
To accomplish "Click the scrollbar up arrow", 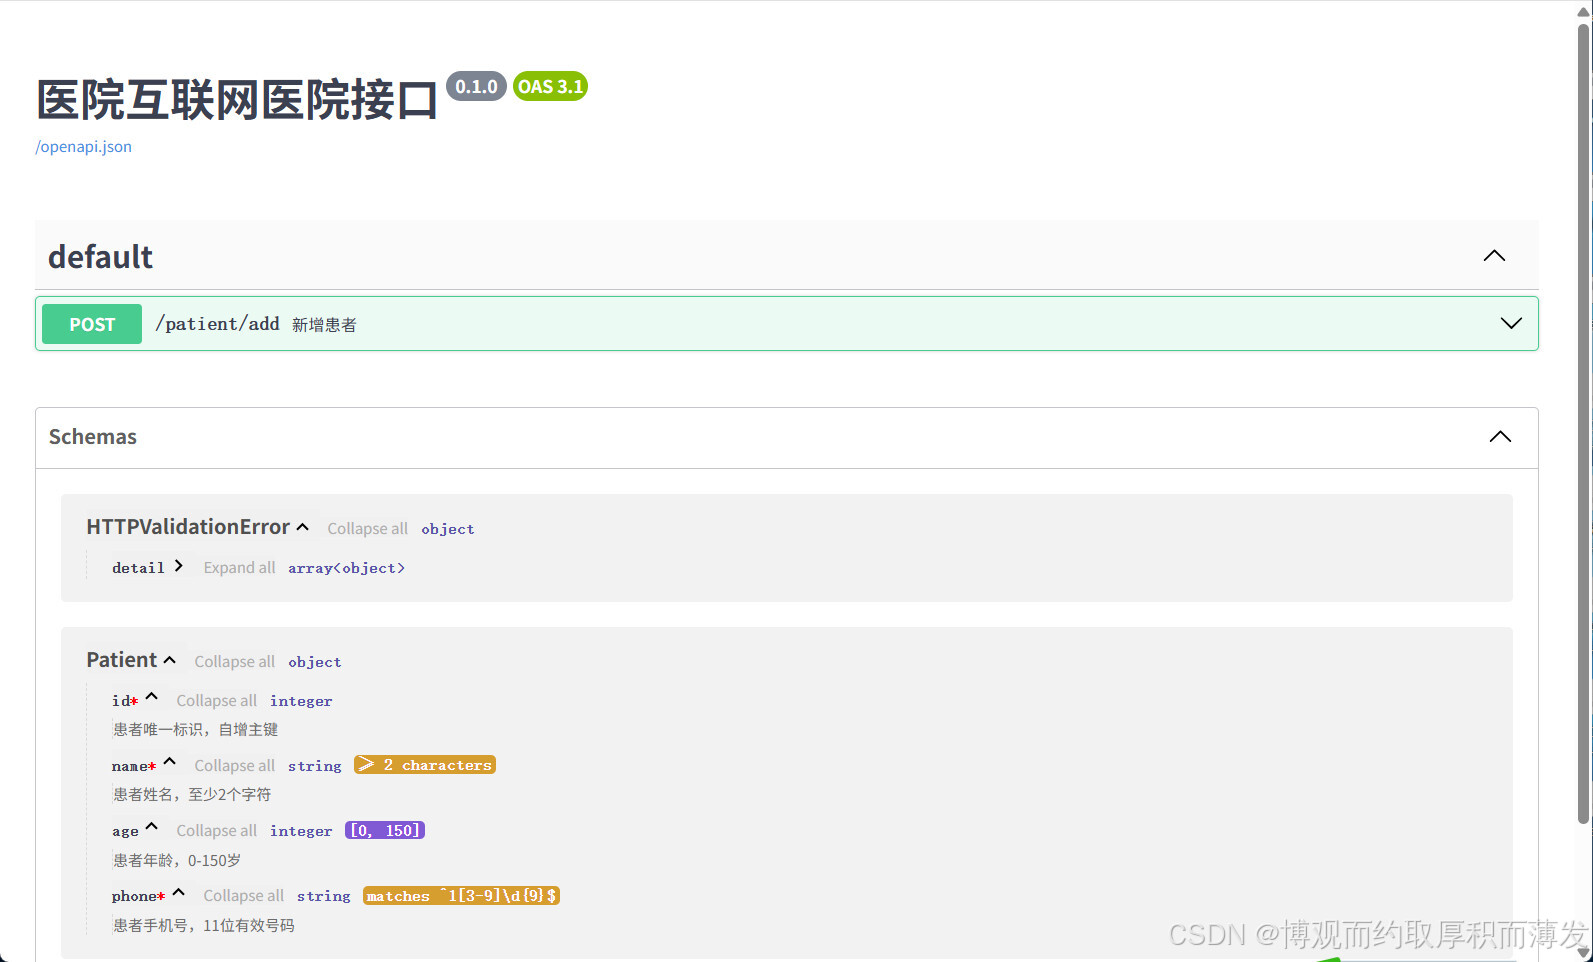I will 1583,10.
